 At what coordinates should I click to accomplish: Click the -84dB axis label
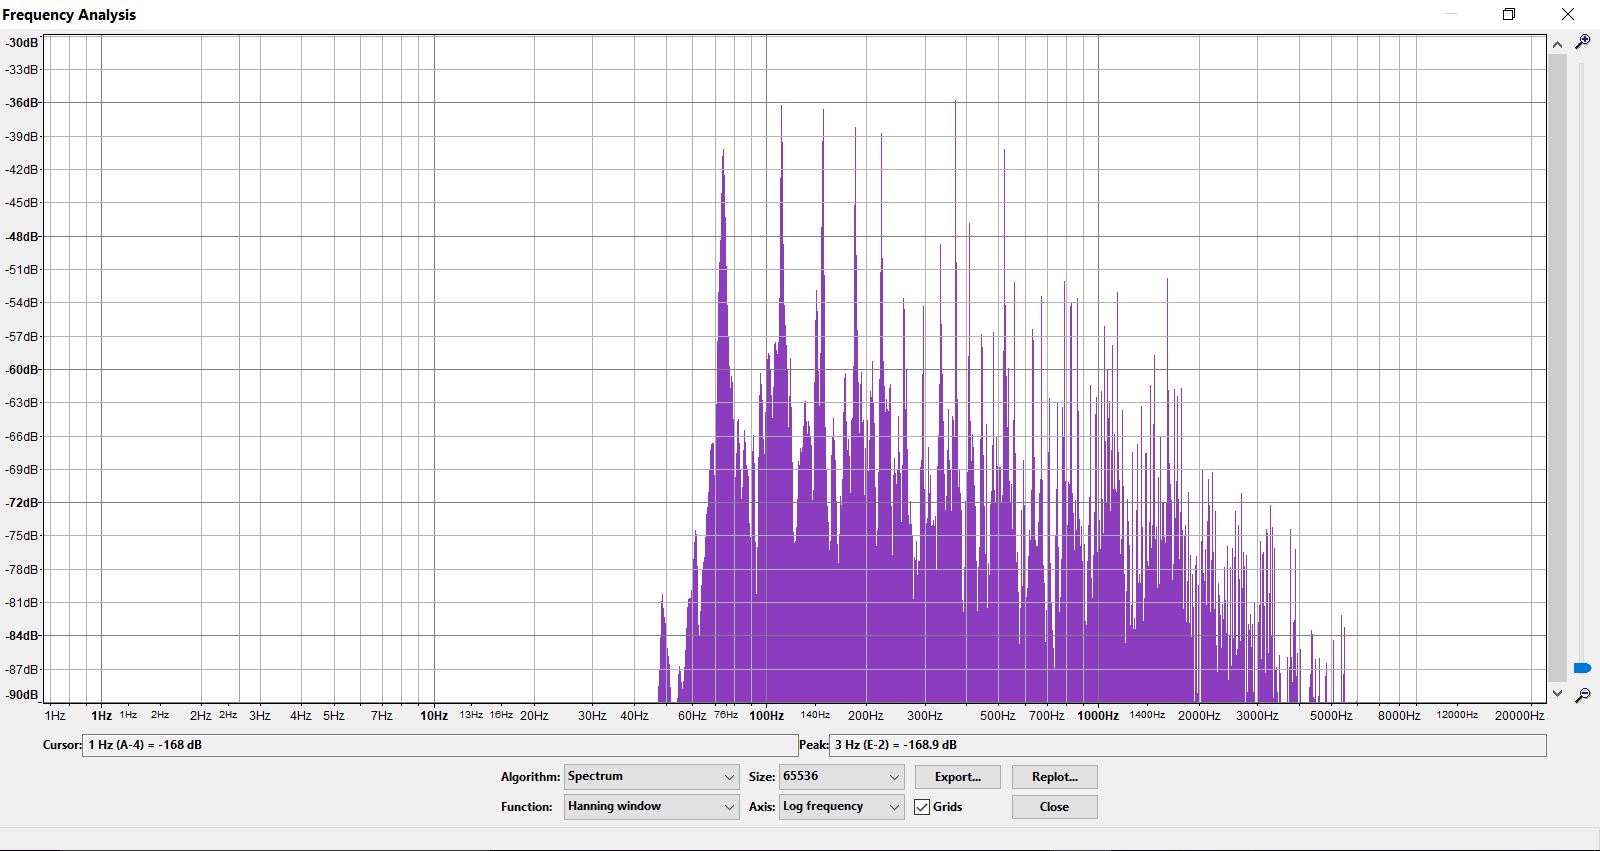22,636
